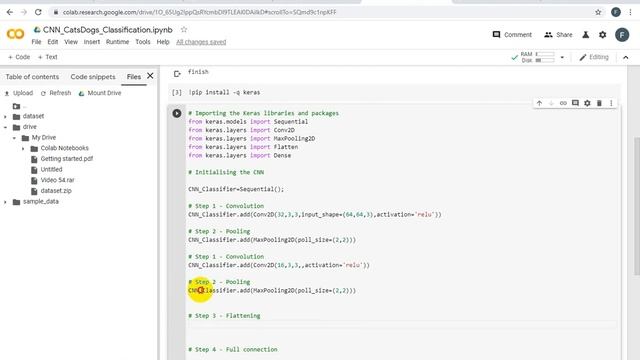Image resolution: width=640 pixels, height=360 pixels.
Task: Click the empty line under Step 3 Flattening
Action: (x=402, y=324)
